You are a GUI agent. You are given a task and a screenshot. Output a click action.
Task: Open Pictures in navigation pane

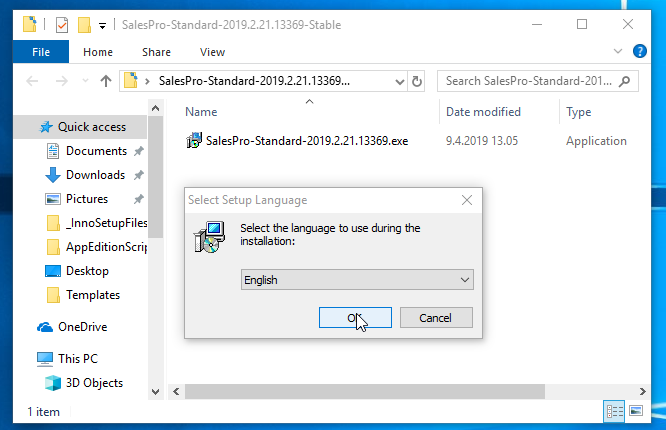[87, 199]
